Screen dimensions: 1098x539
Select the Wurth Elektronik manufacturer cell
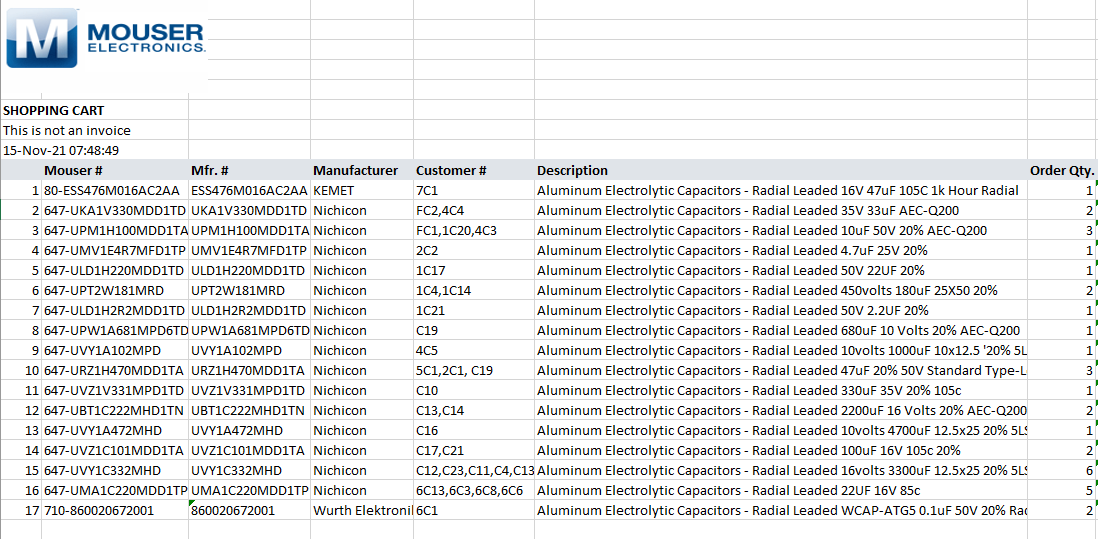click(x=362, y=511)
